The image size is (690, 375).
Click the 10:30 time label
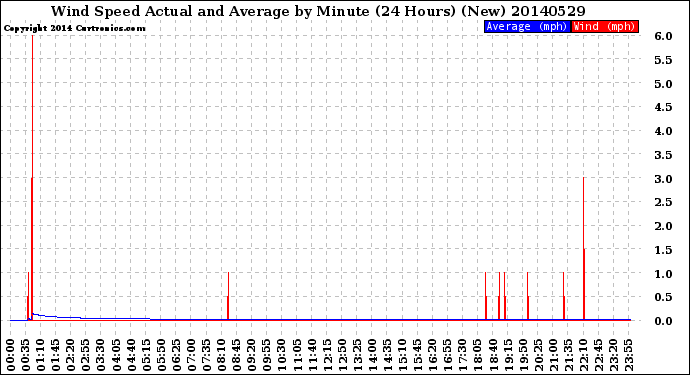[282, 355]
